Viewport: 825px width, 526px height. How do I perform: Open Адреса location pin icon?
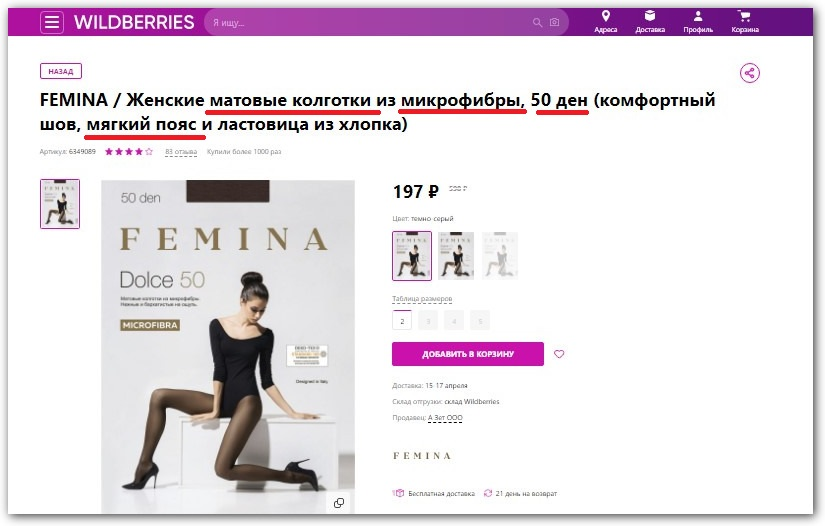[x=606, y=16]
